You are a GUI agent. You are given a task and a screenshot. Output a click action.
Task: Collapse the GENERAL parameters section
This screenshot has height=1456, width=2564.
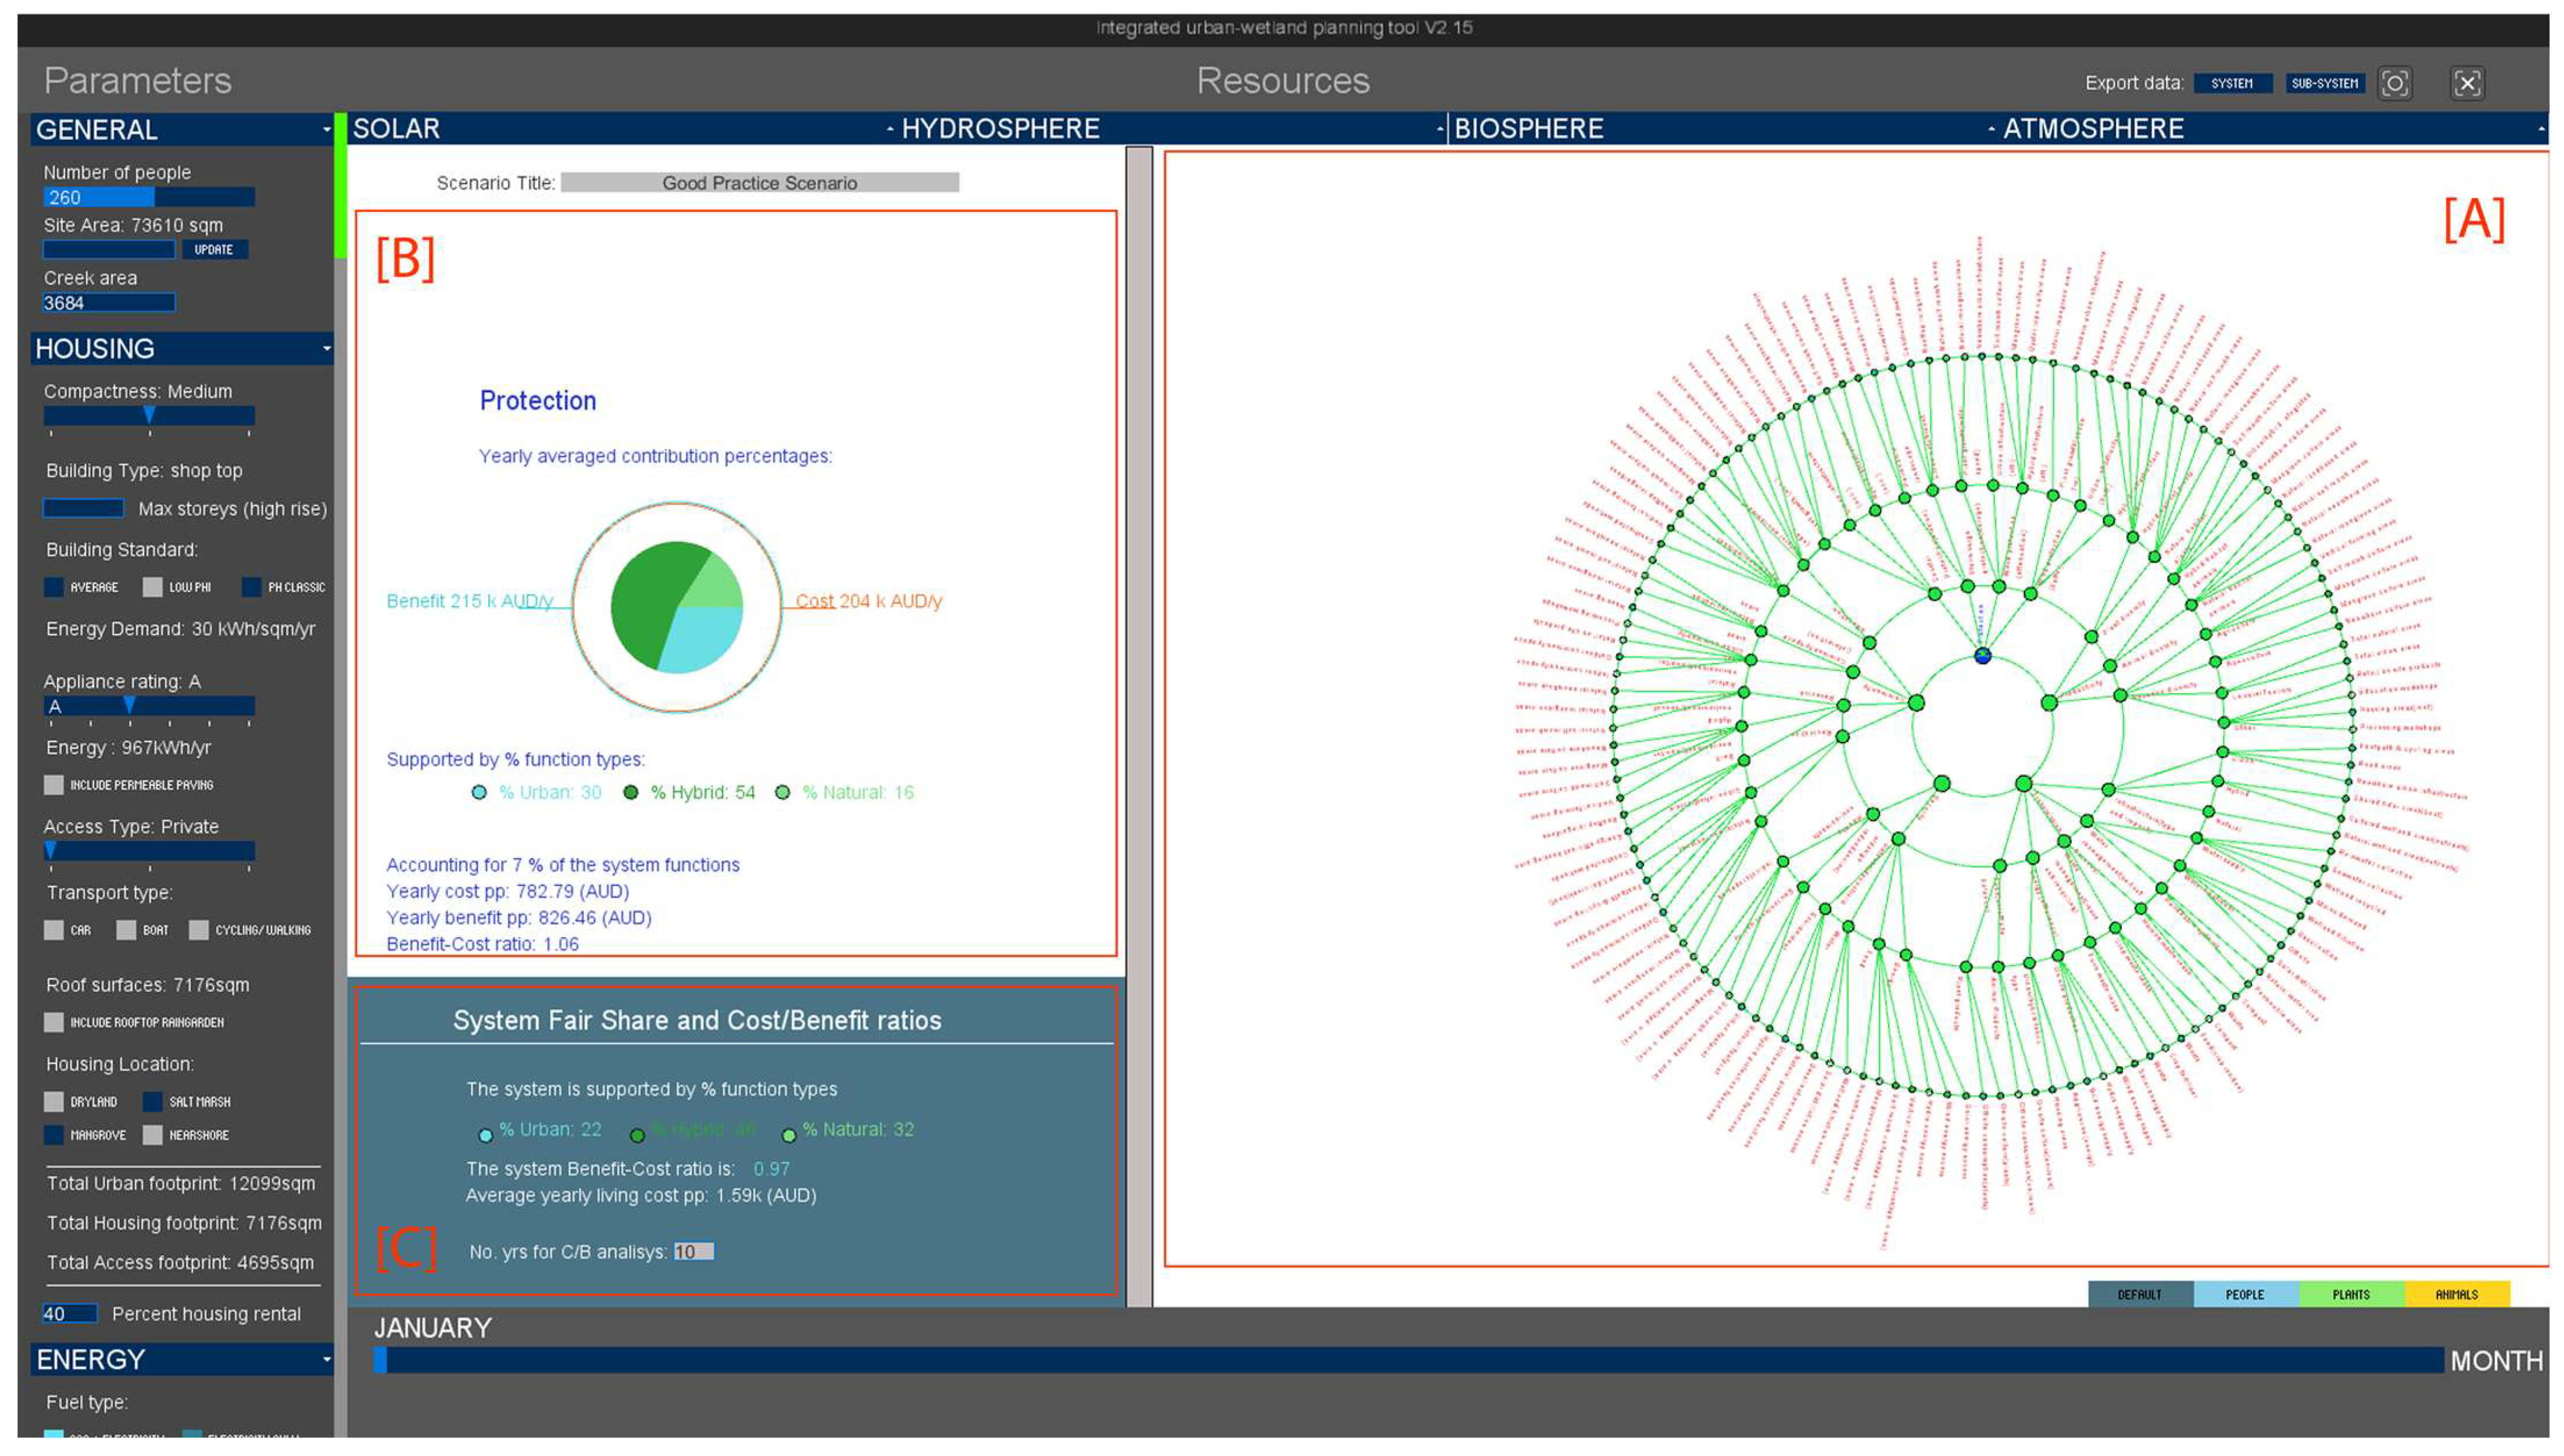326,130
